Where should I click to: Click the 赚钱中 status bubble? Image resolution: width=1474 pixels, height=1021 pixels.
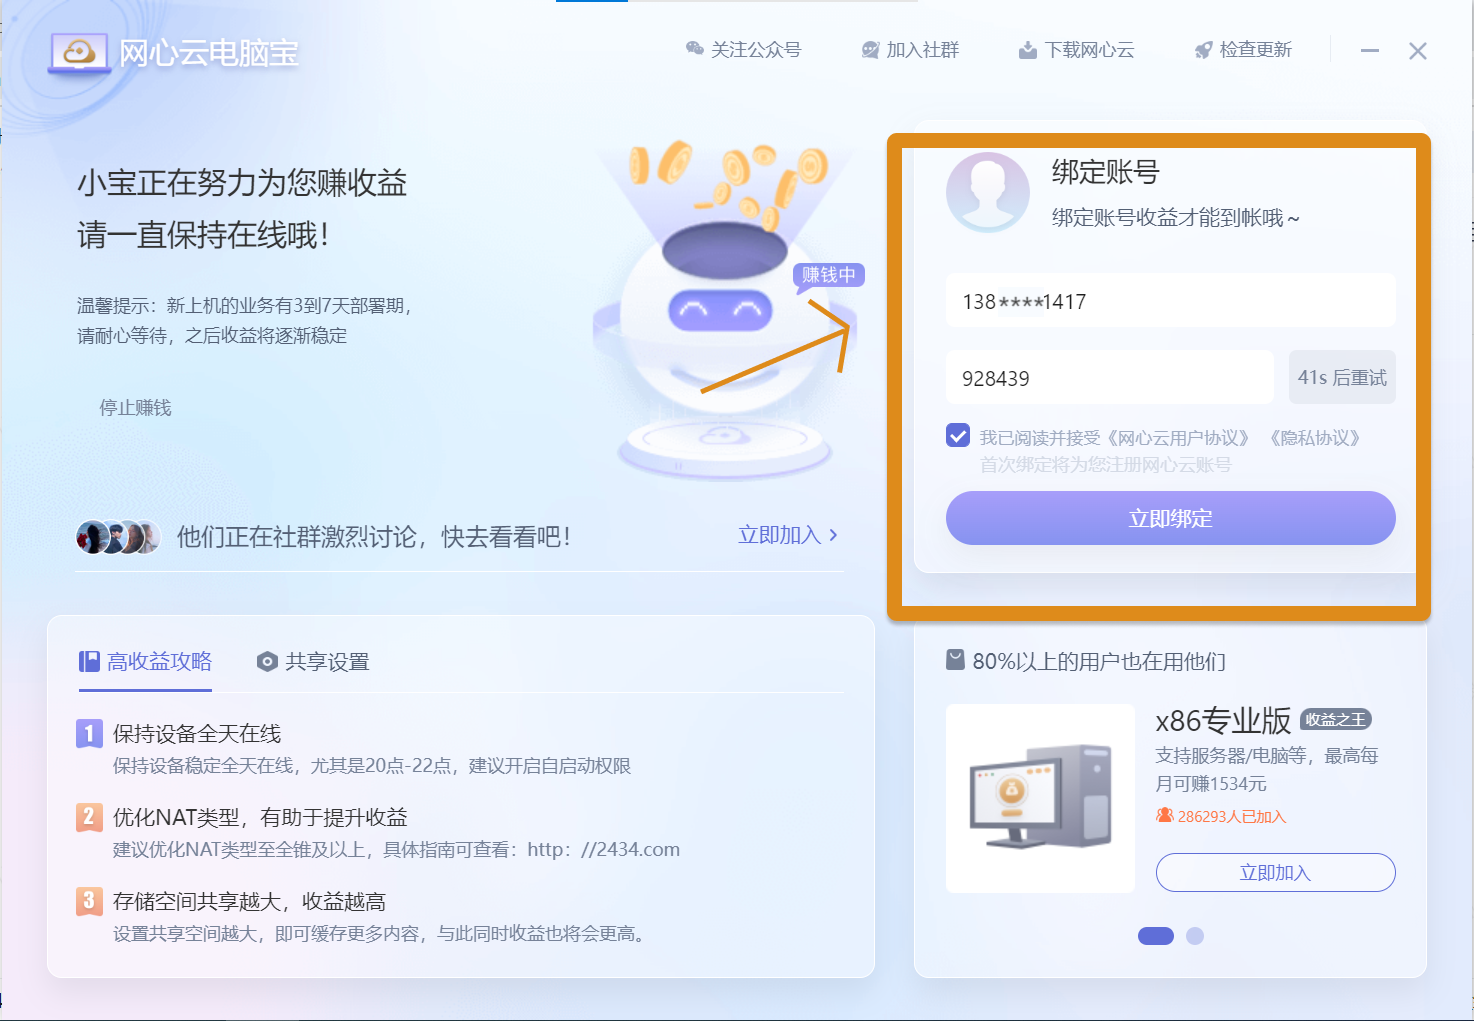coord(829,275)
